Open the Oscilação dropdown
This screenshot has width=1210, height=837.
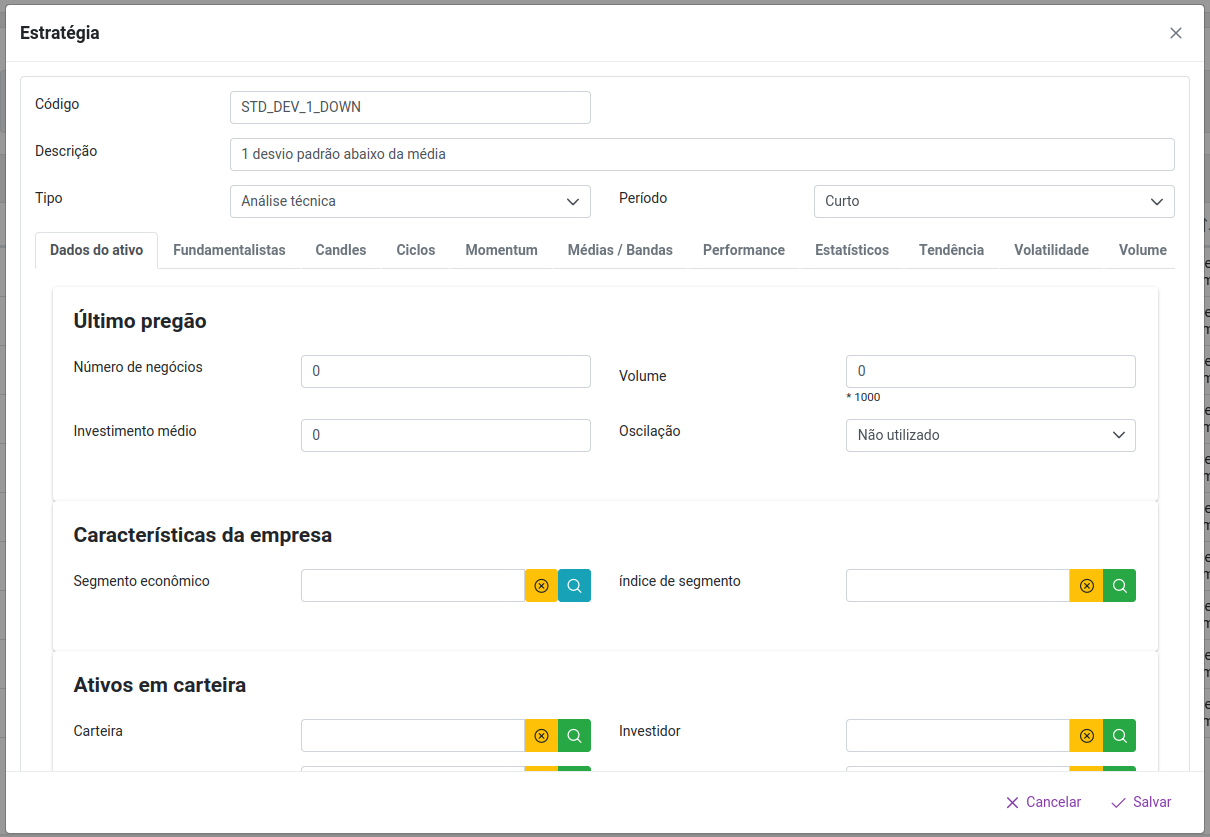coord(990,435)
